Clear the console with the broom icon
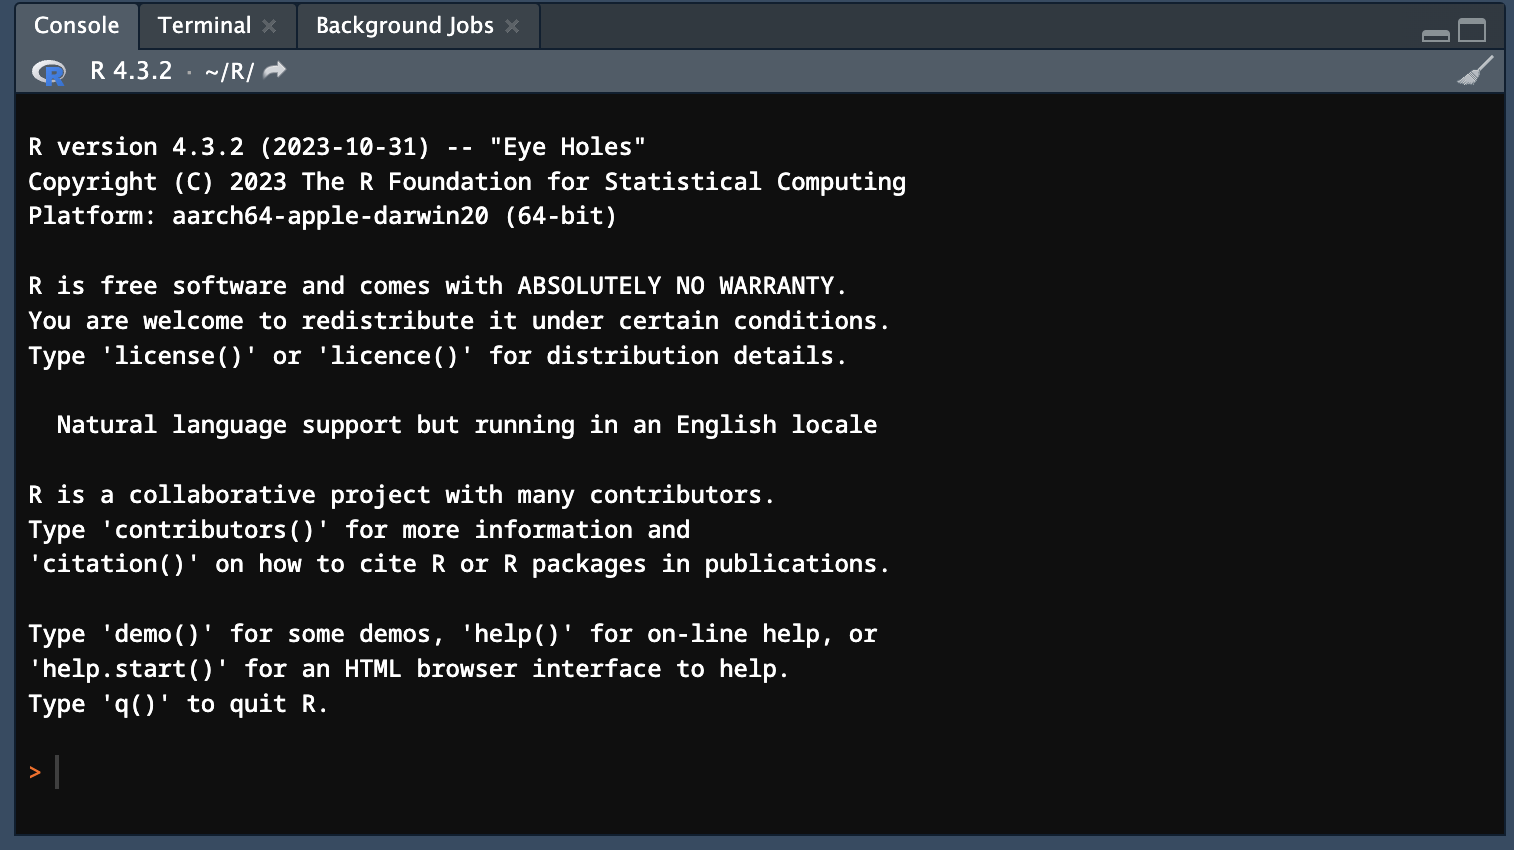1514x850 pixels. tap(1475, 71)
